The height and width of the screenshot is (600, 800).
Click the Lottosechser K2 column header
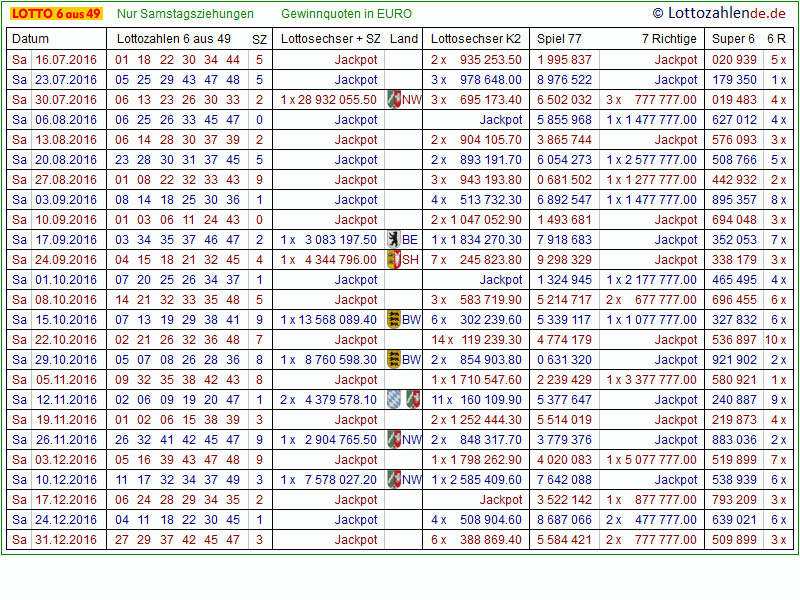pyautogui.click(x=476, y=39)
